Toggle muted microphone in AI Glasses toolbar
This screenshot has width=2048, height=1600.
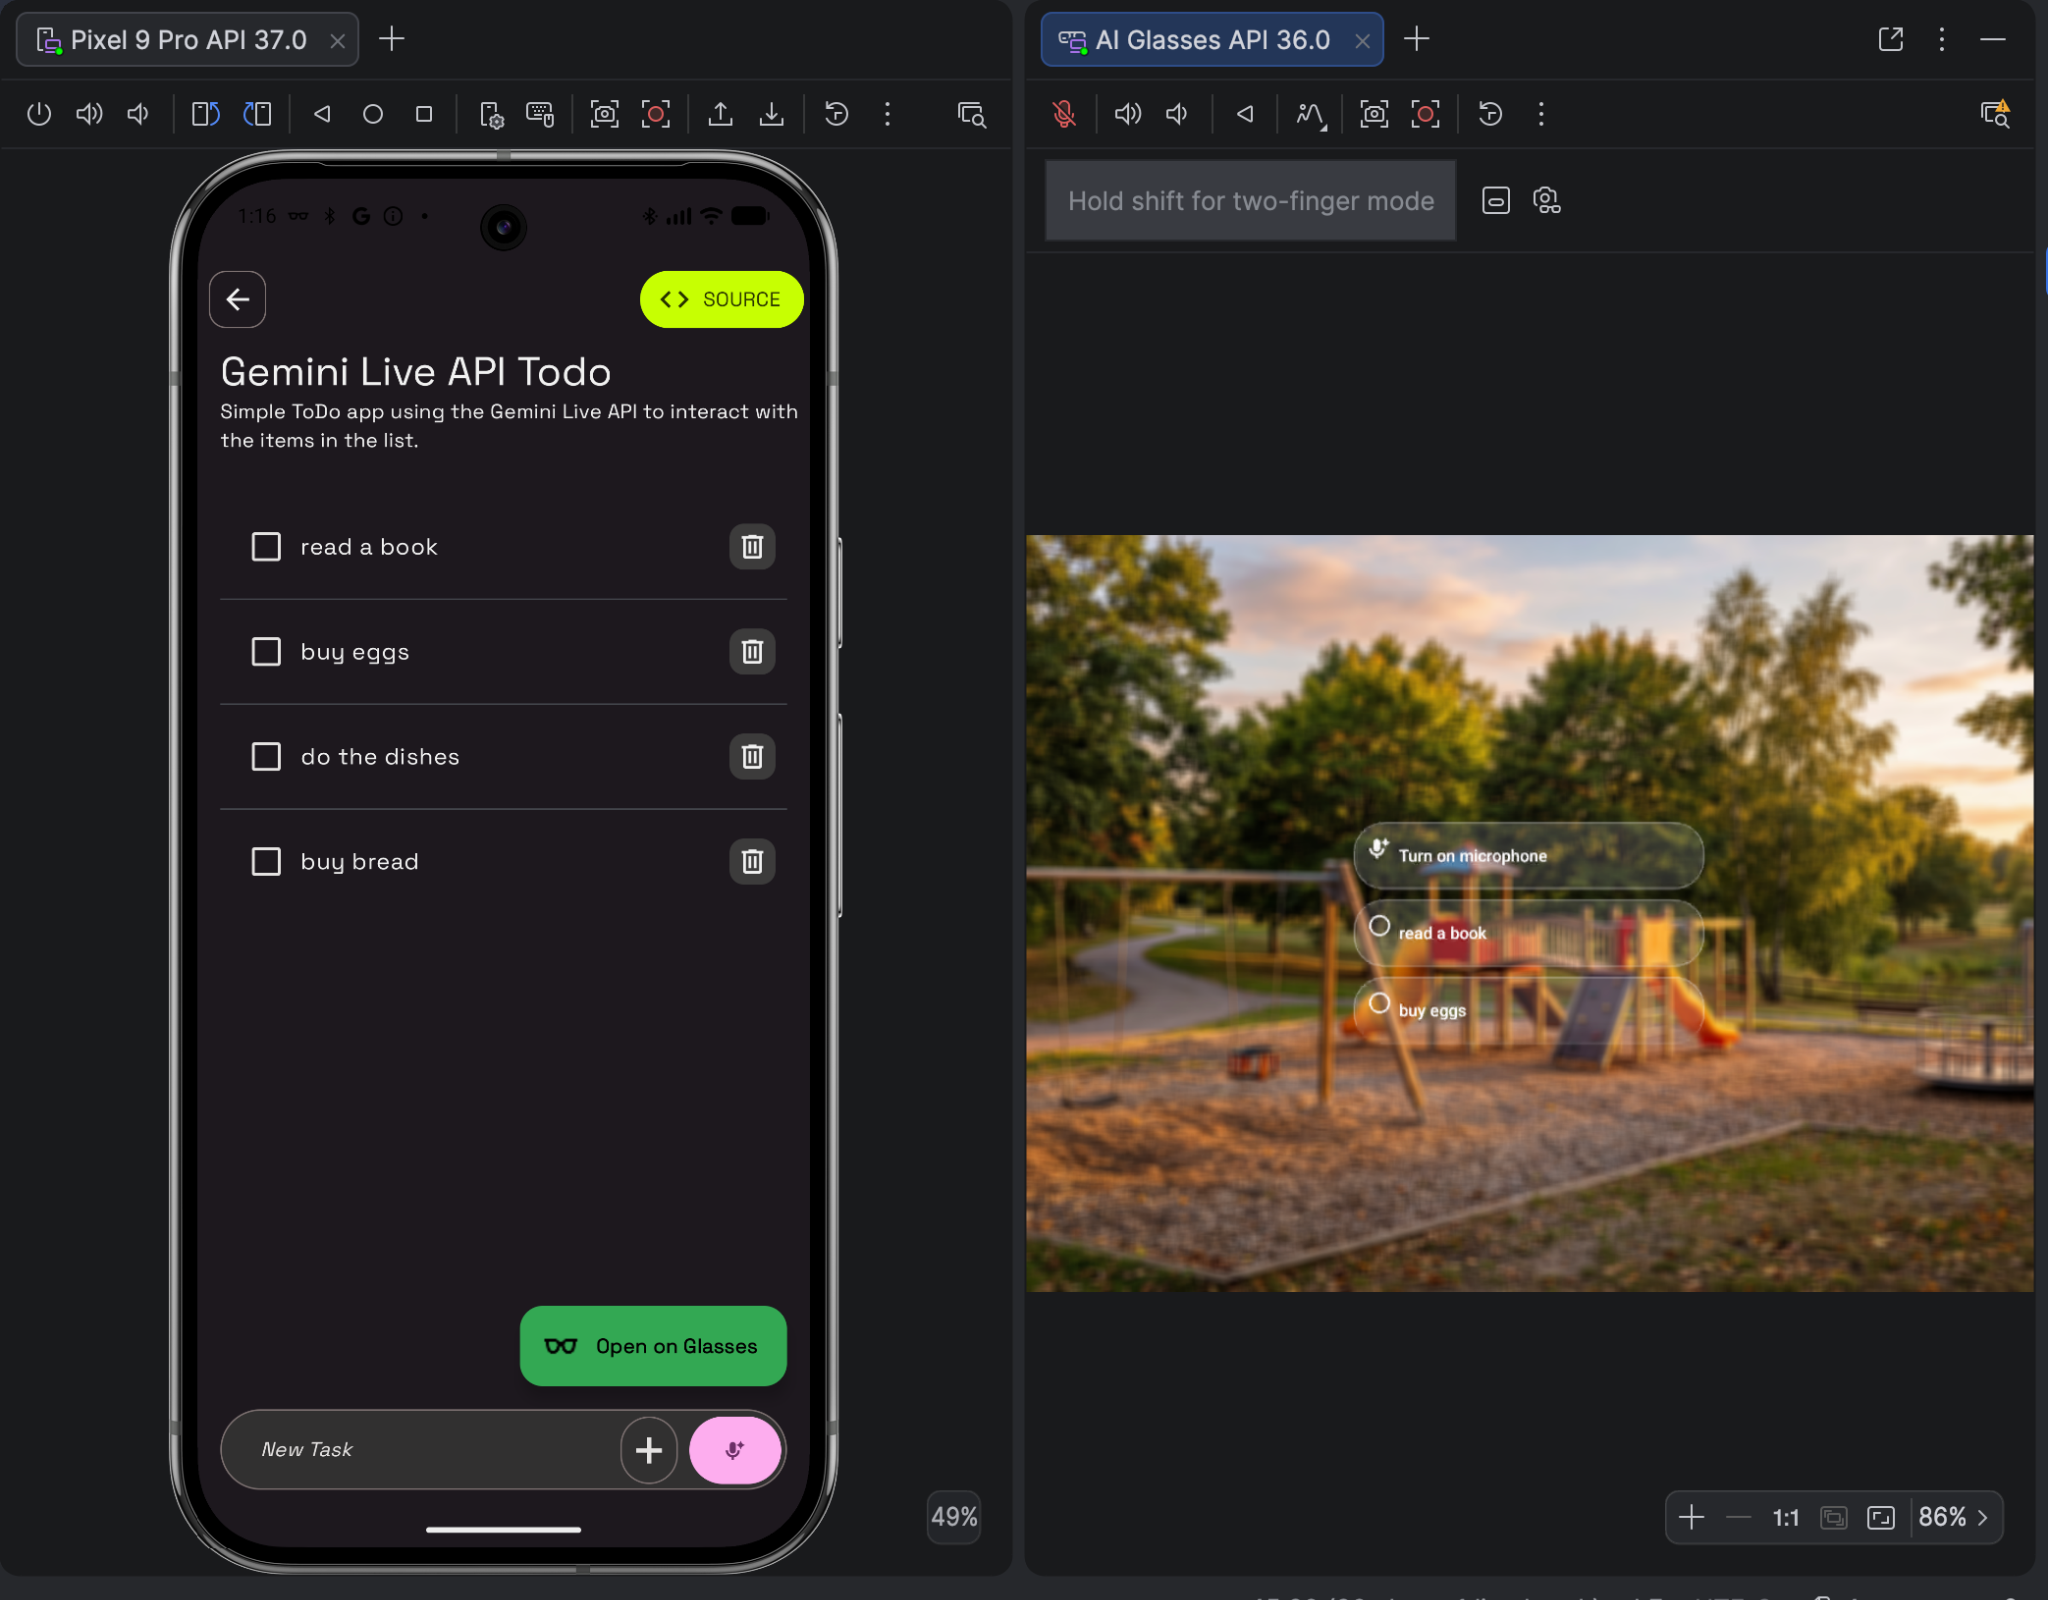1064,114
